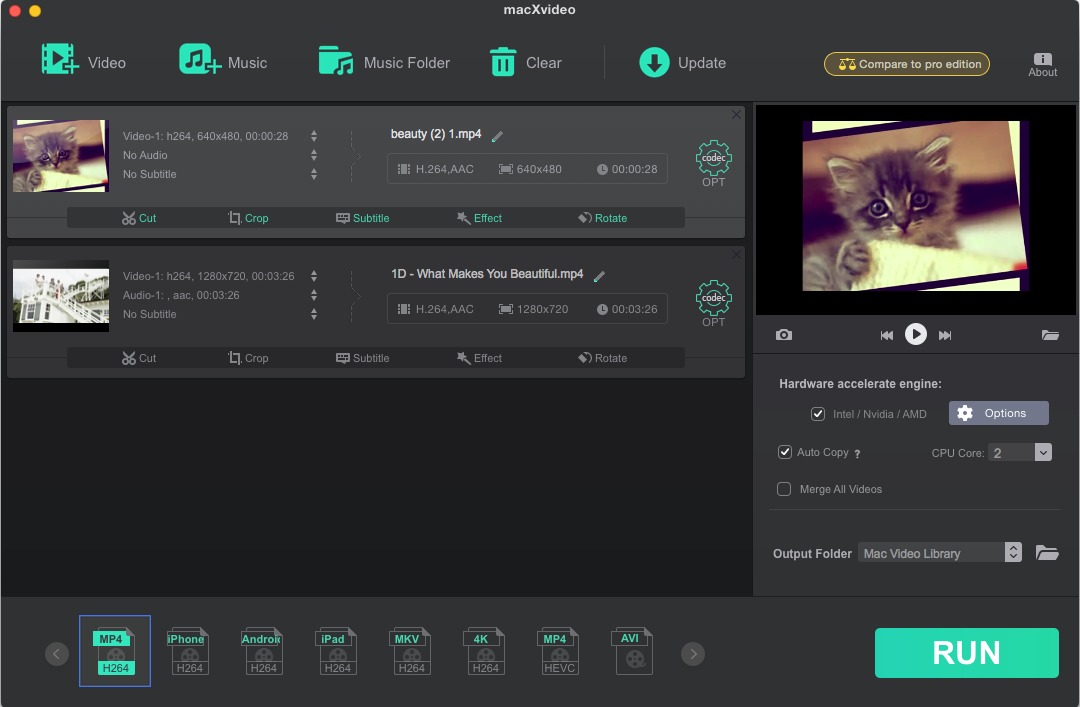Click the add Music icon

click(200, 60)
